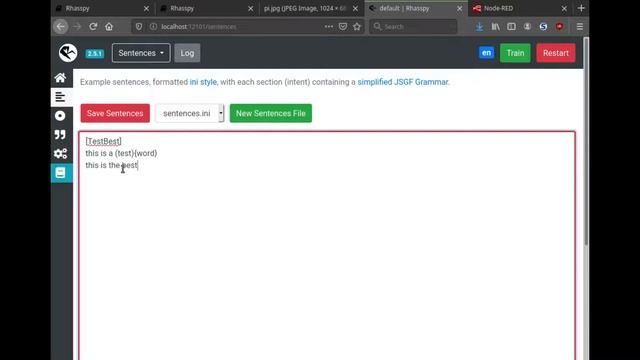Screen dimensions: 640x360
Task: Click Save Sentences button
Action: [115, 113]
